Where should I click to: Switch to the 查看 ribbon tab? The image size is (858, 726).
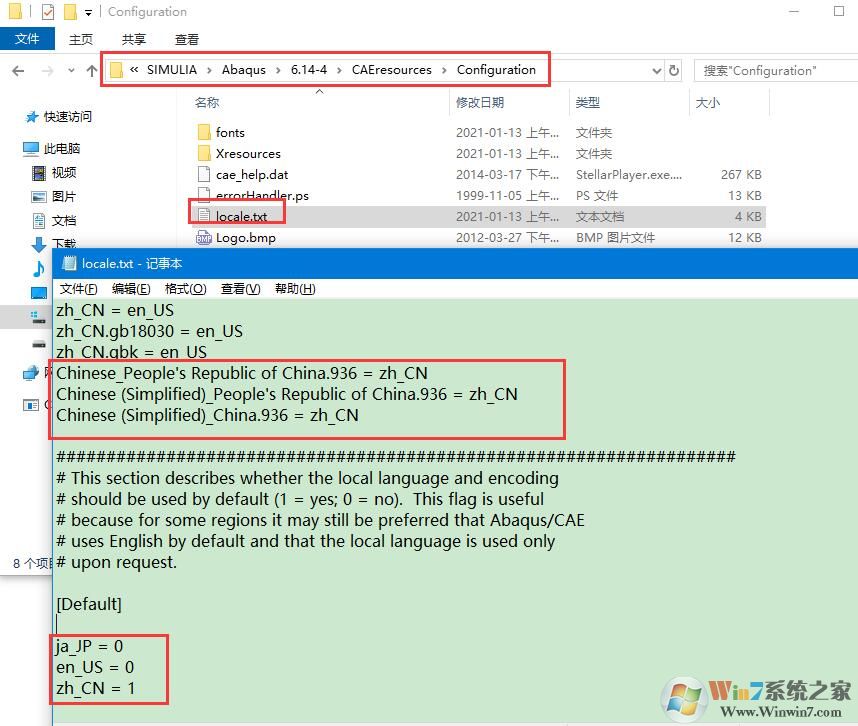pyautogui.click(x=186, y=39)
